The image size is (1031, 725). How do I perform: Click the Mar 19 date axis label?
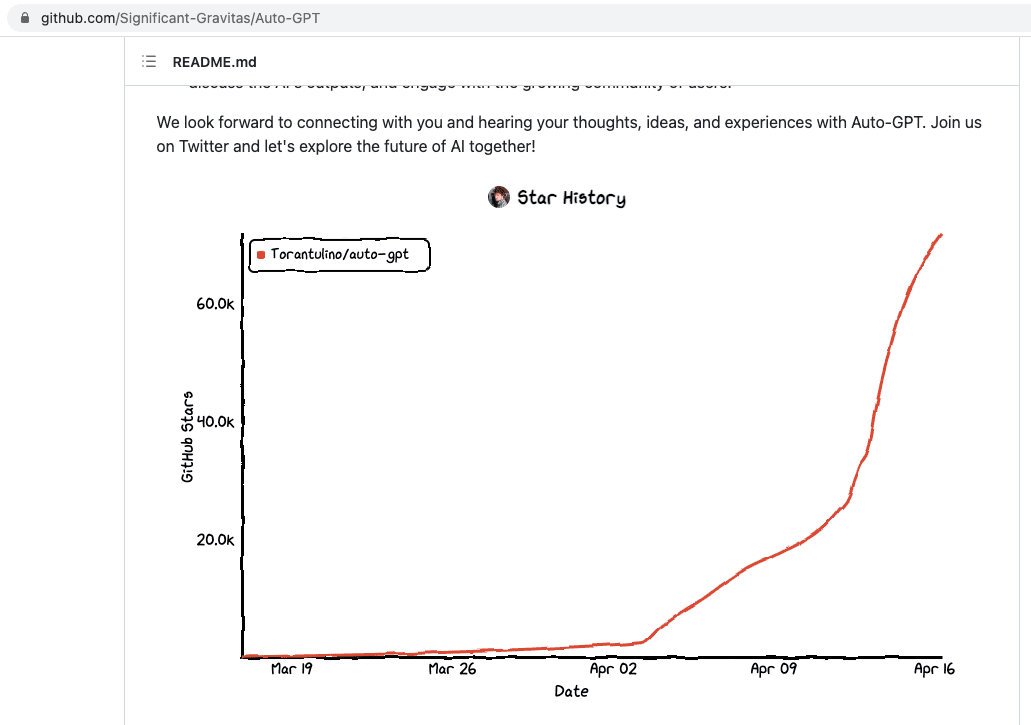291,669
